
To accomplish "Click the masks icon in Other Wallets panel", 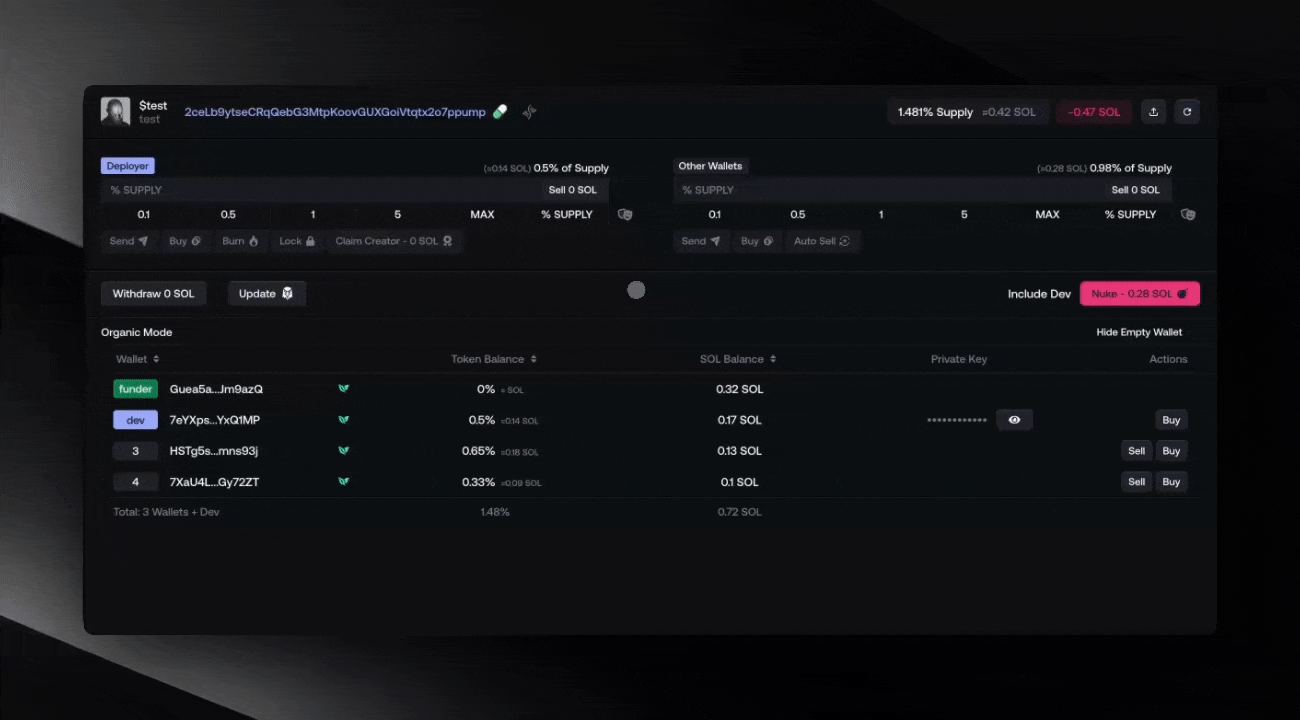I will pos(1188,214).
